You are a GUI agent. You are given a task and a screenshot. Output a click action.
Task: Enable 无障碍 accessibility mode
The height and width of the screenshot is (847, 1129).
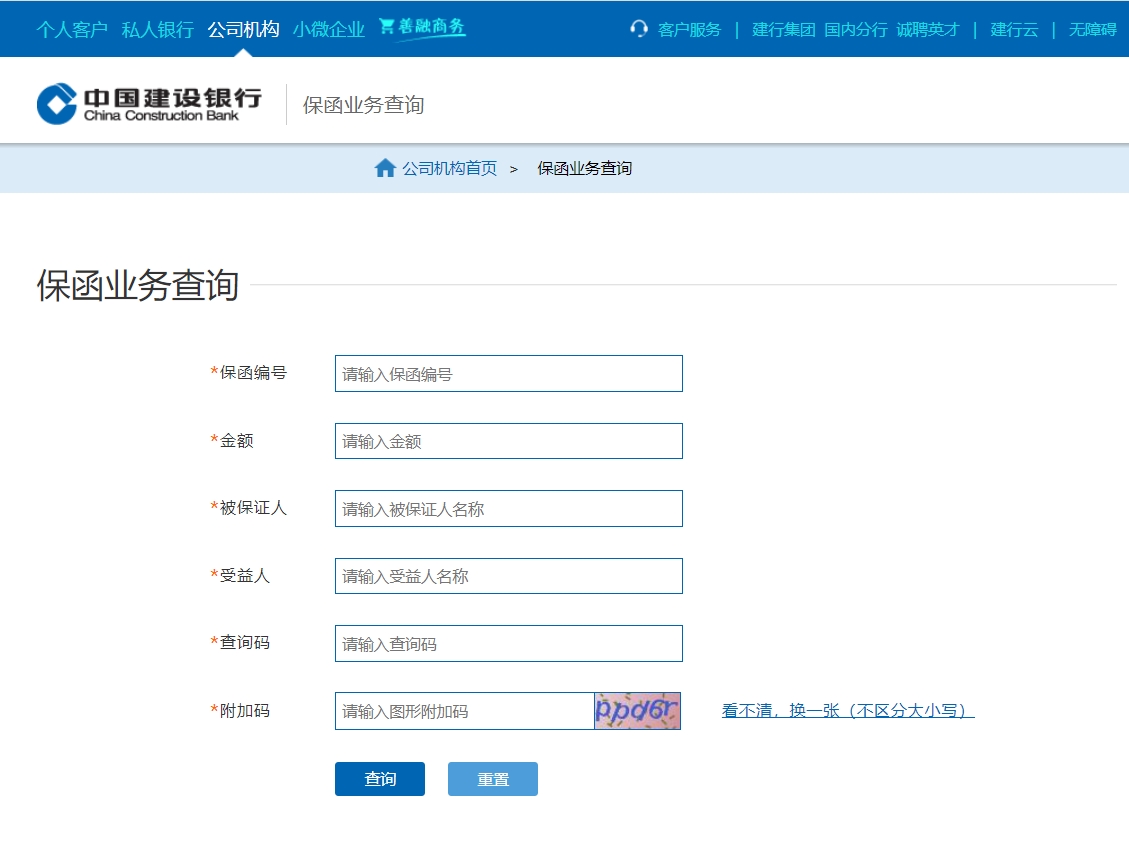pos(1092,29)
